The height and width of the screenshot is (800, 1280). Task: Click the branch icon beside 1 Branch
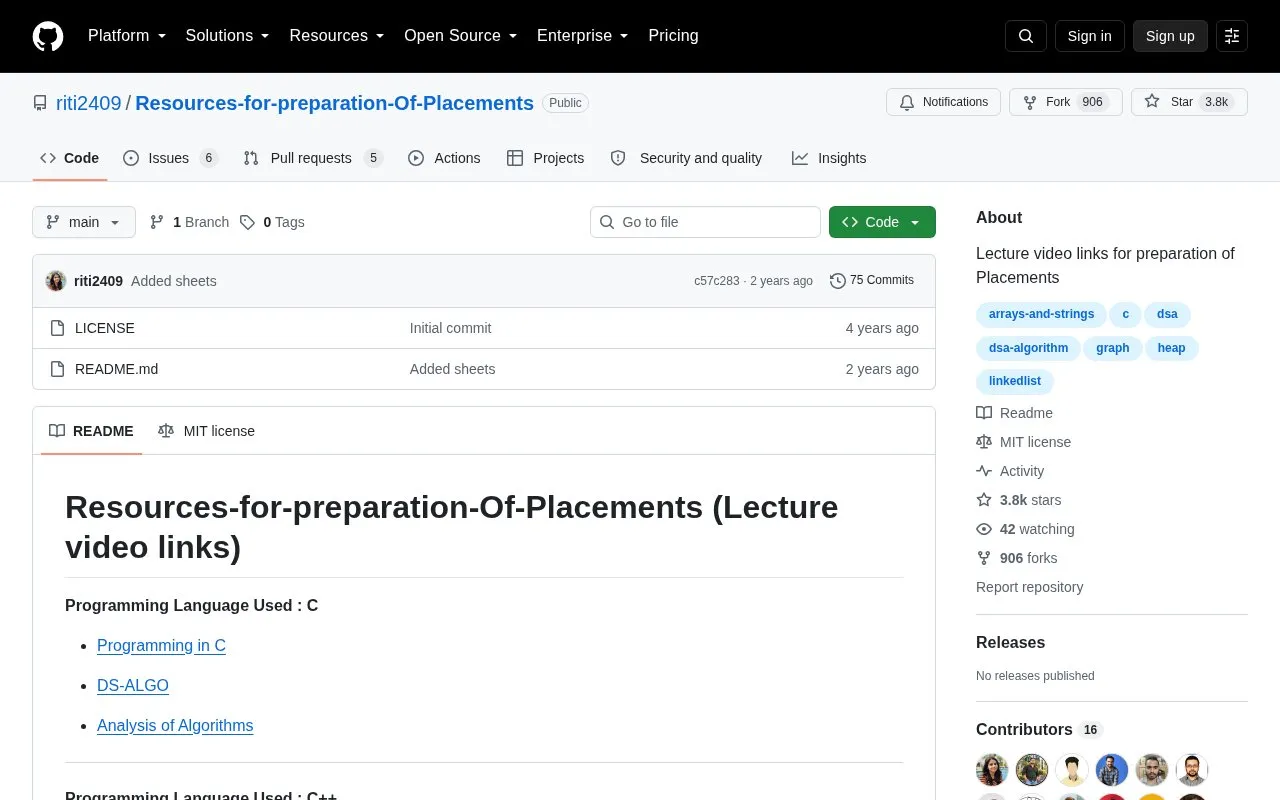pos(157,222)
